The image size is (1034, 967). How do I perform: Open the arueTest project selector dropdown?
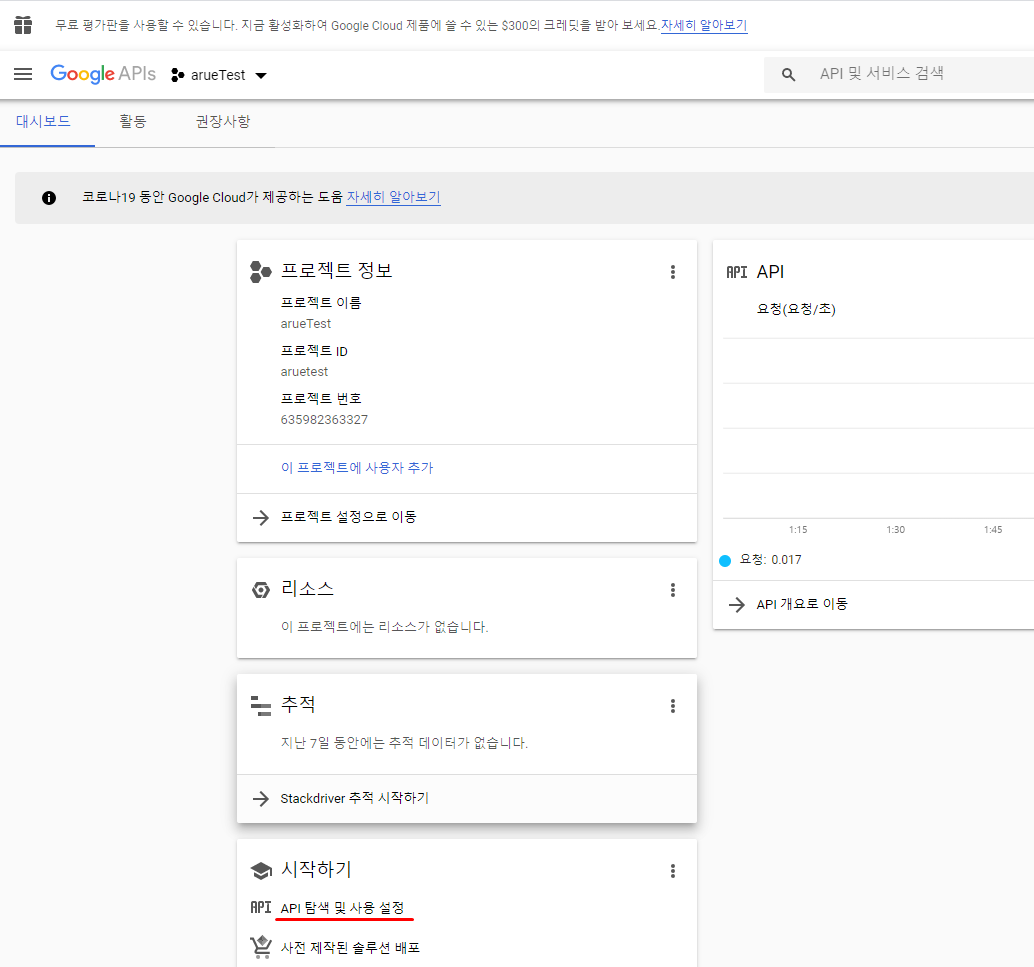[x=219, y=75]
